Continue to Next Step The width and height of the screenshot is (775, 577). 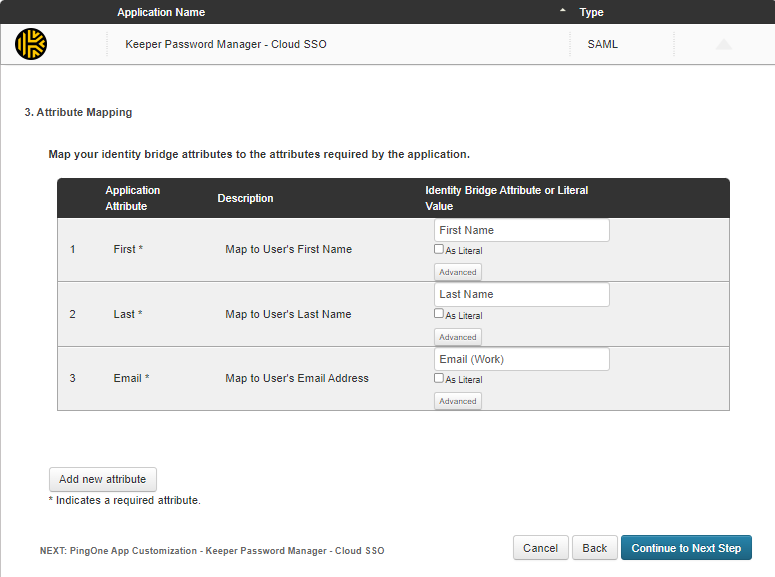coord(686,548)
